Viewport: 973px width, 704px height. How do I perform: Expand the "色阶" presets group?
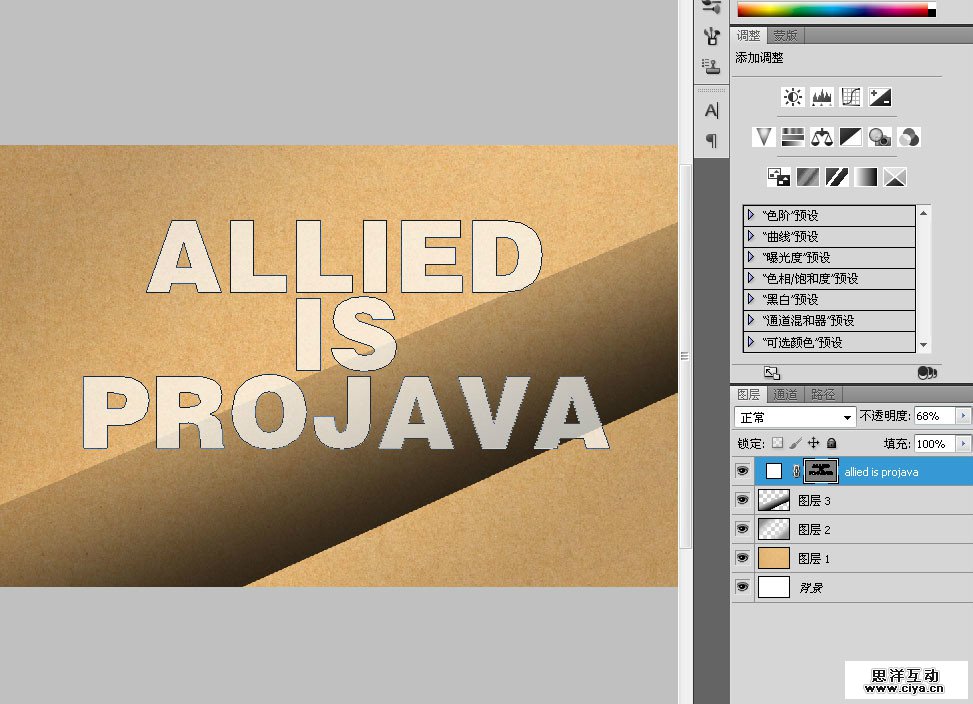click(x=752, y=215)
